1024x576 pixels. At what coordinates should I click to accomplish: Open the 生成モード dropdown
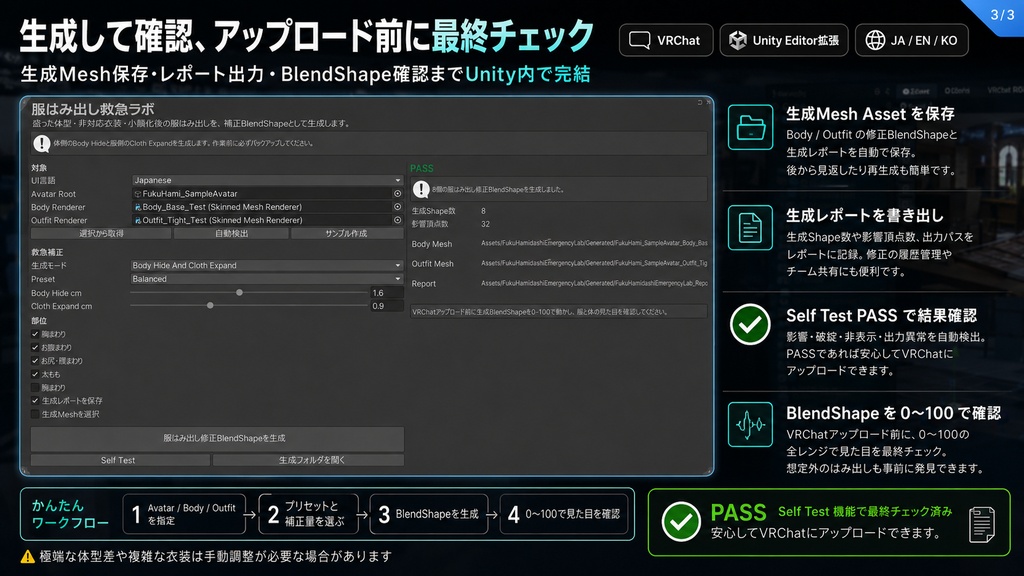(x=267, y=265)
